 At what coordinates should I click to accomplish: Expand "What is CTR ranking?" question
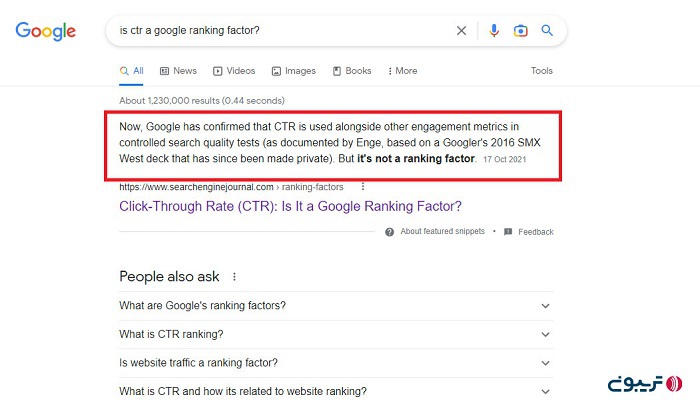[545, 334]
